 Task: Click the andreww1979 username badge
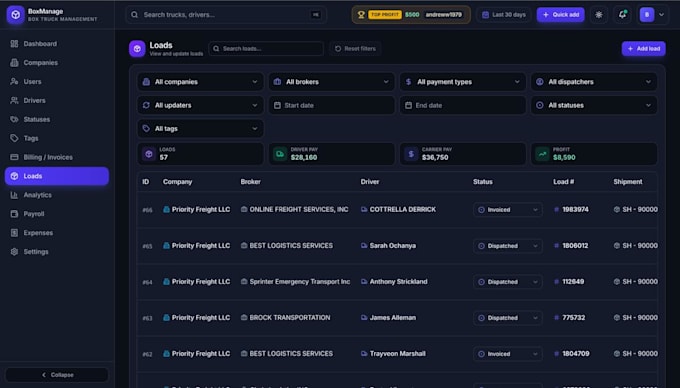coord(443,15)
